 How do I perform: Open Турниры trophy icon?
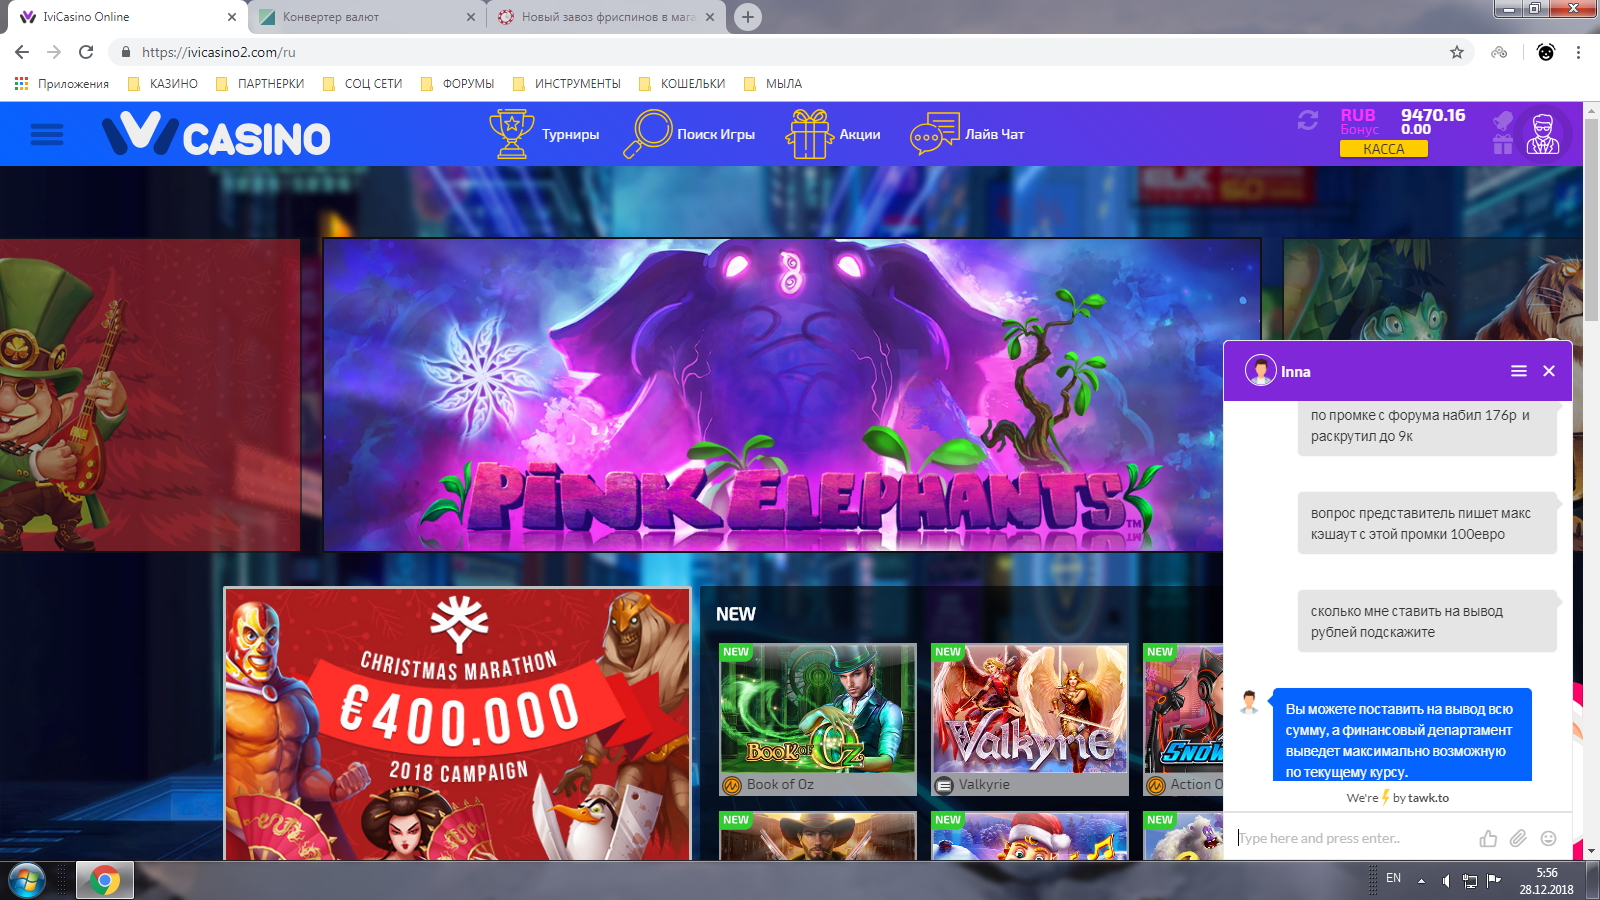(511, 134)
